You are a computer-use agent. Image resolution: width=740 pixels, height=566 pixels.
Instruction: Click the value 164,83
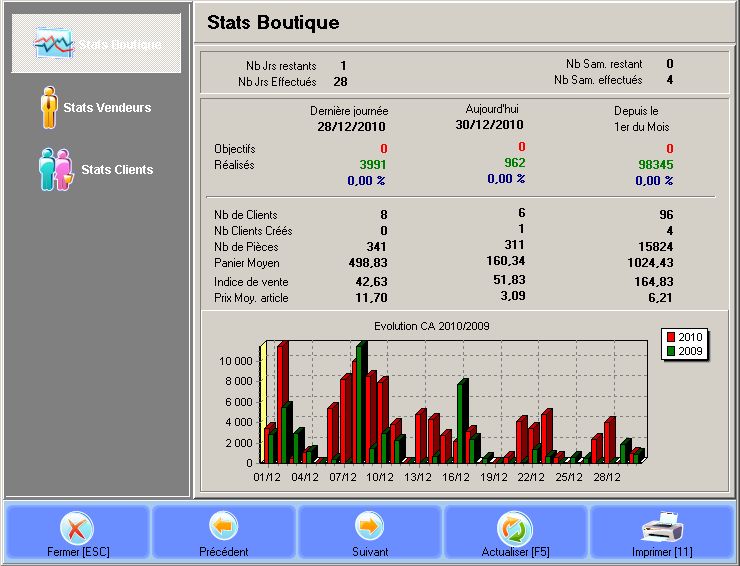654,282
